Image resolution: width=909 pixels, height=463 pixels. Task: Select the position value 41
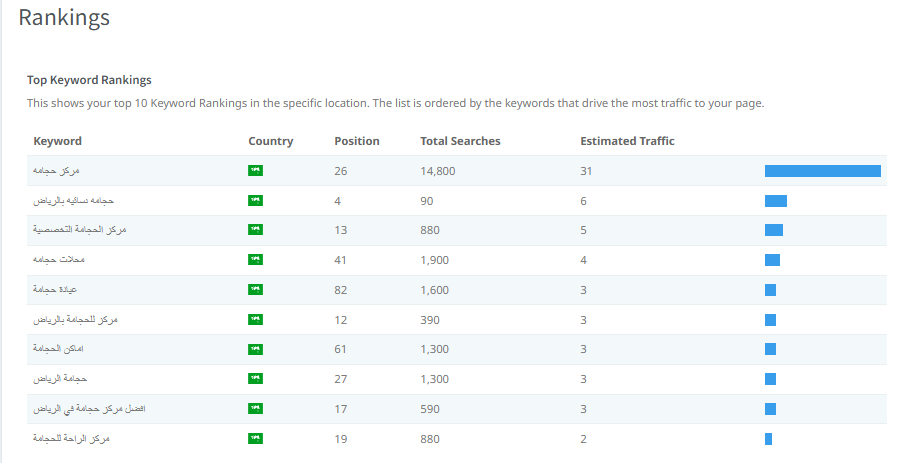tap(340, 260)
